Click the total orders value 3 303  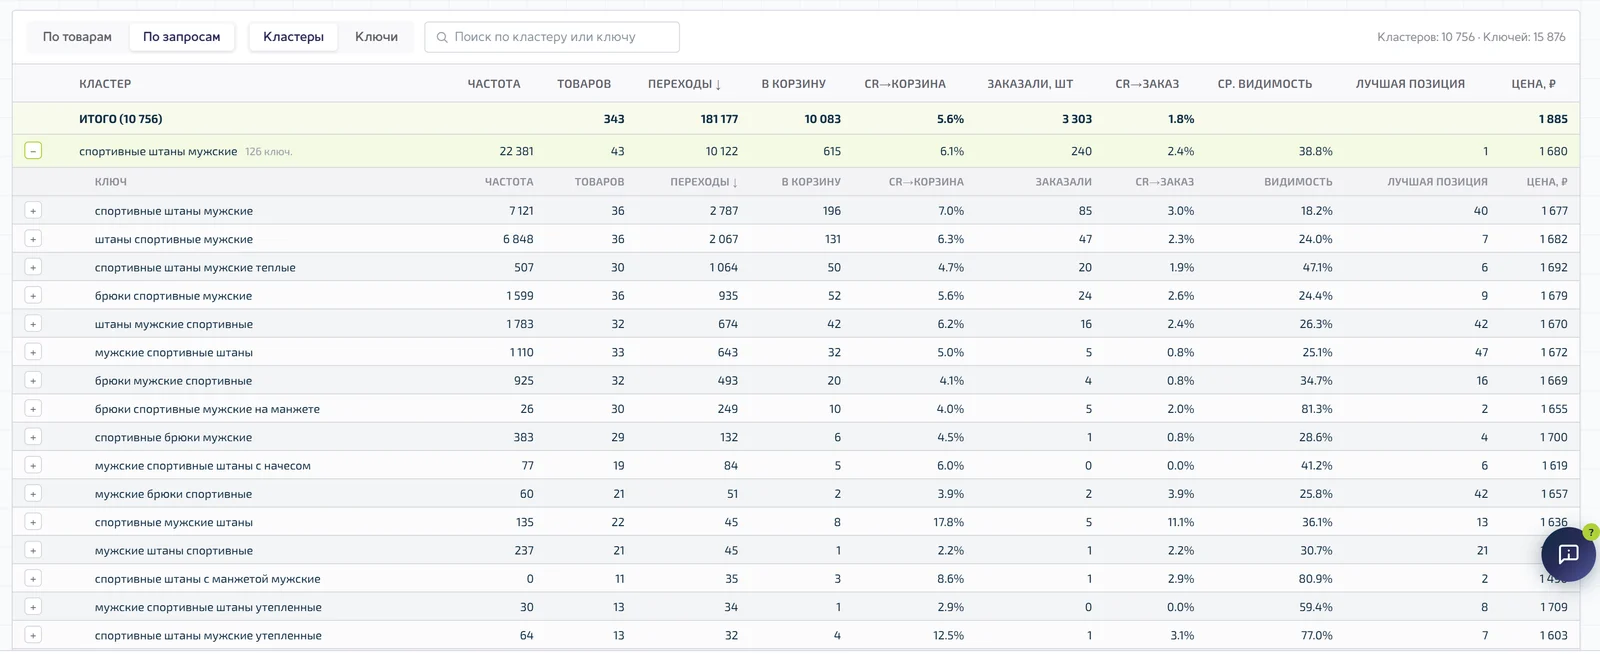[1077, 119]
